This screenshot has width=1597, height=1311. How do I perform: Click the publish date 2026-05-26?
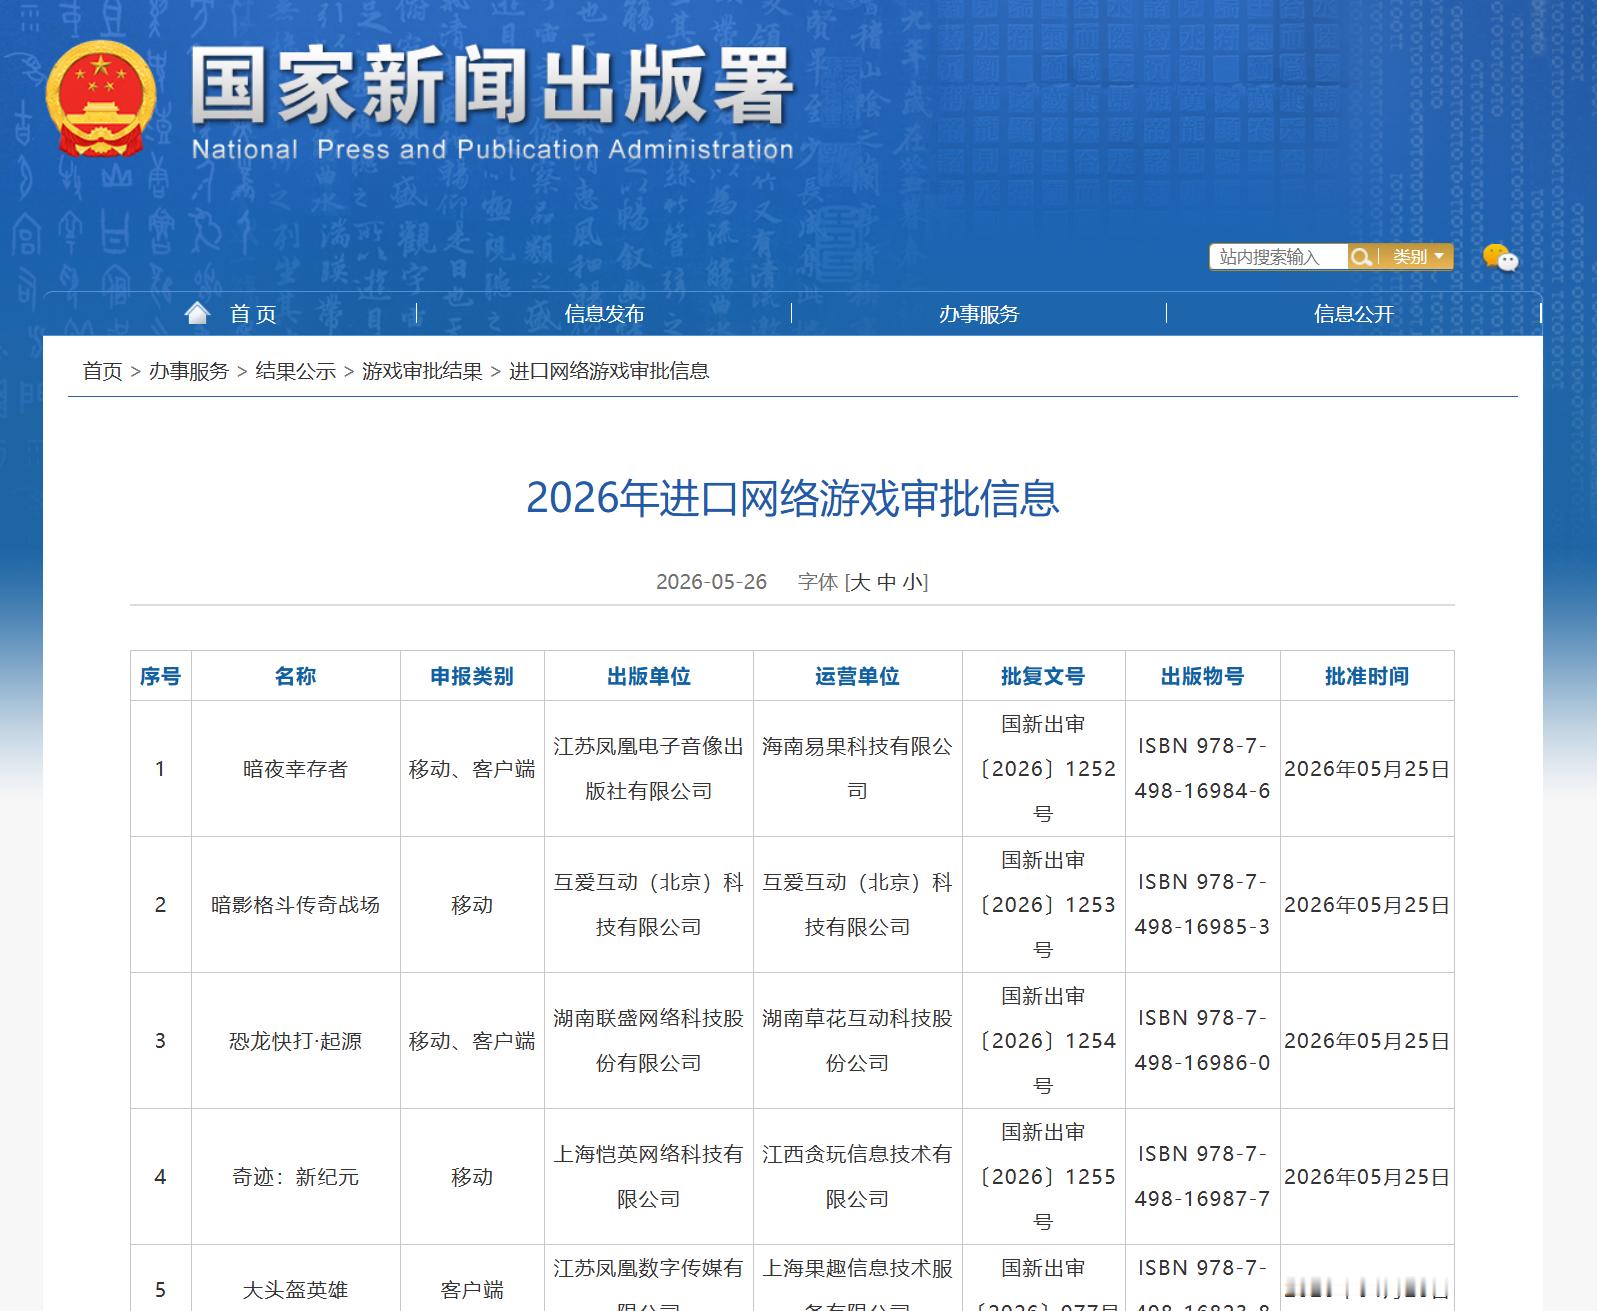click(x=711, y=582)
